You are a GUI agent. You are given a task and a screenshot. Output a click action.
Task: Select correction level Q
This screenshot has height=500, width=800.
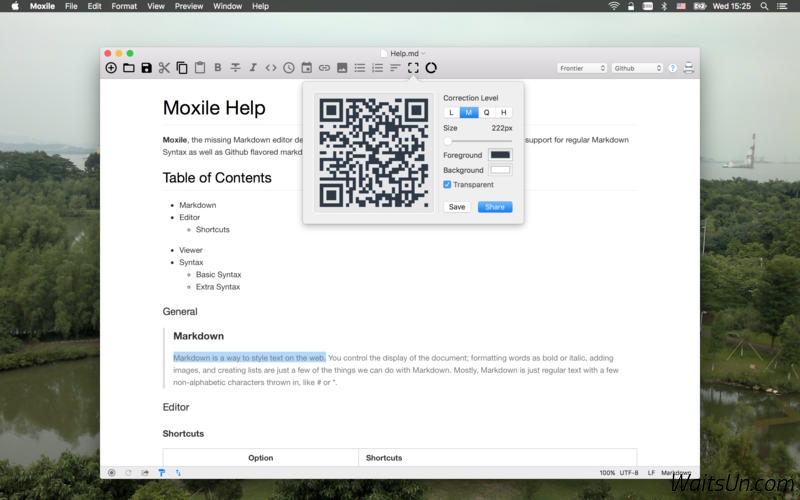486,112
